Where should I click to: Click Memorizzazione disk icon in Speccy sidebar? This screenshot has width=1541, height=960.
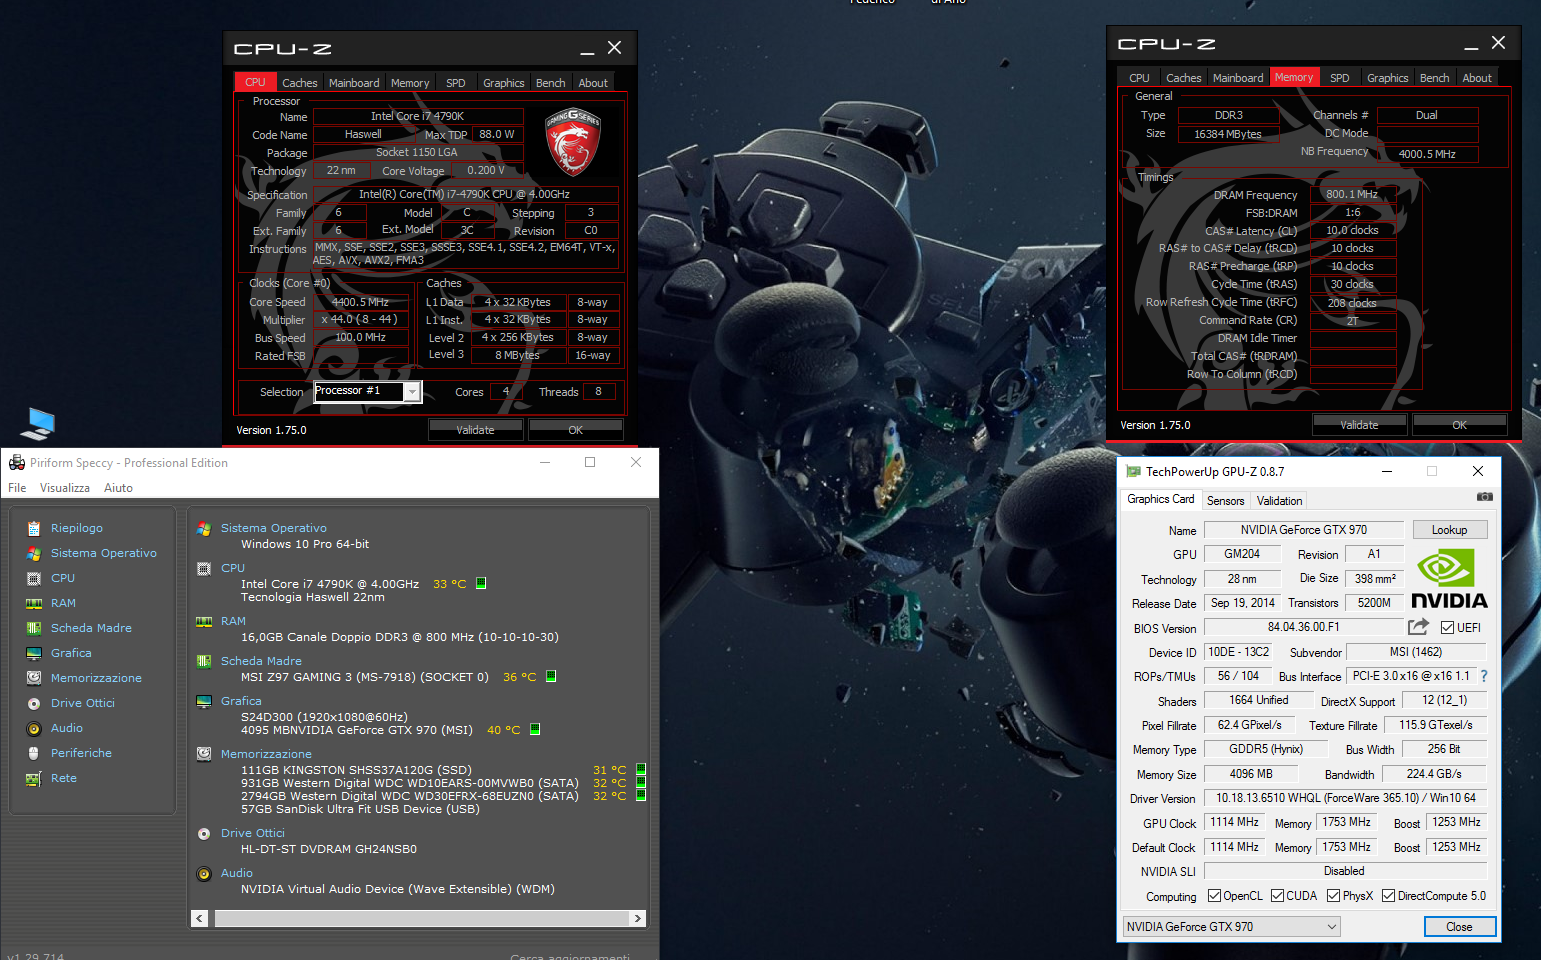[x=34, y=678]
